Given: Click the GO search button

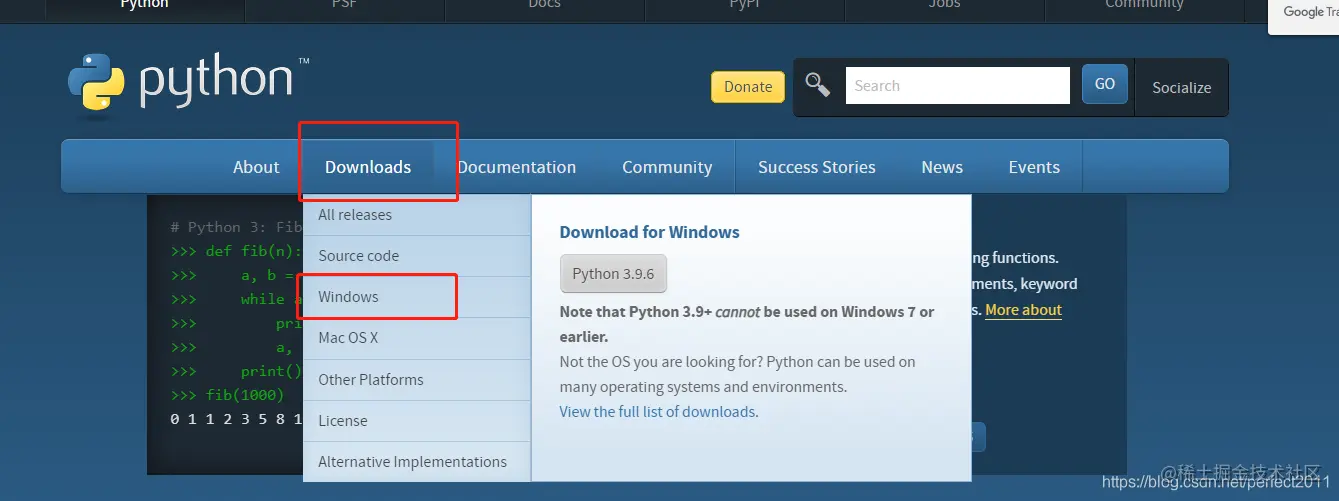Looking at the screenshot, I should pyautogui.click(x=1104, y=85).
